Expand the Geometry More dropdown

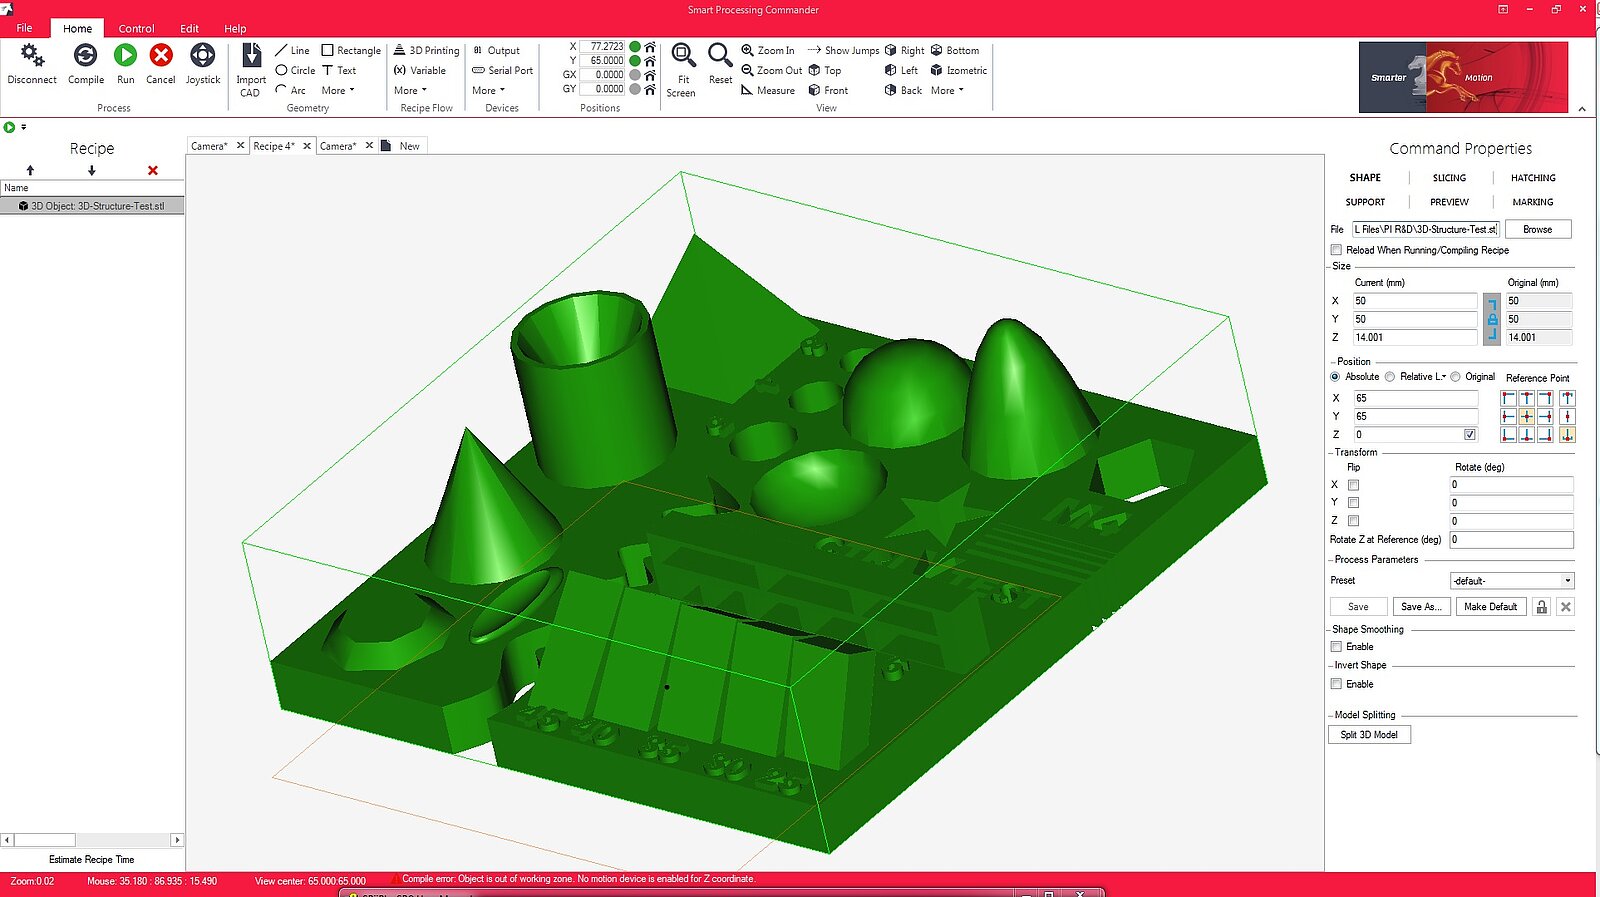(x=338, y=90)
